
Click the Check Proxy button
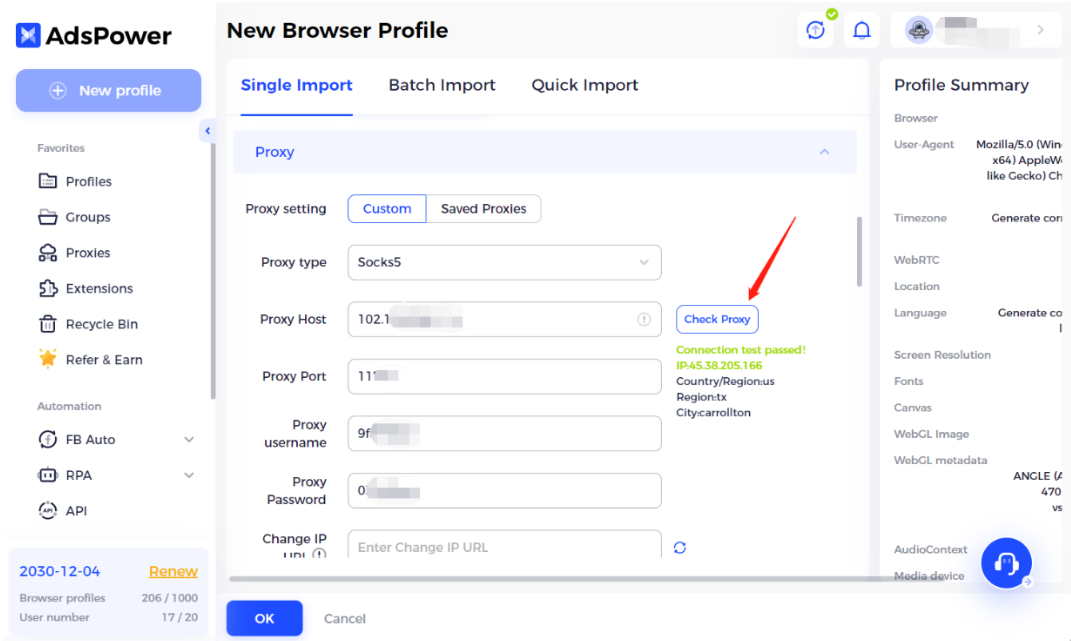point(717,319)
